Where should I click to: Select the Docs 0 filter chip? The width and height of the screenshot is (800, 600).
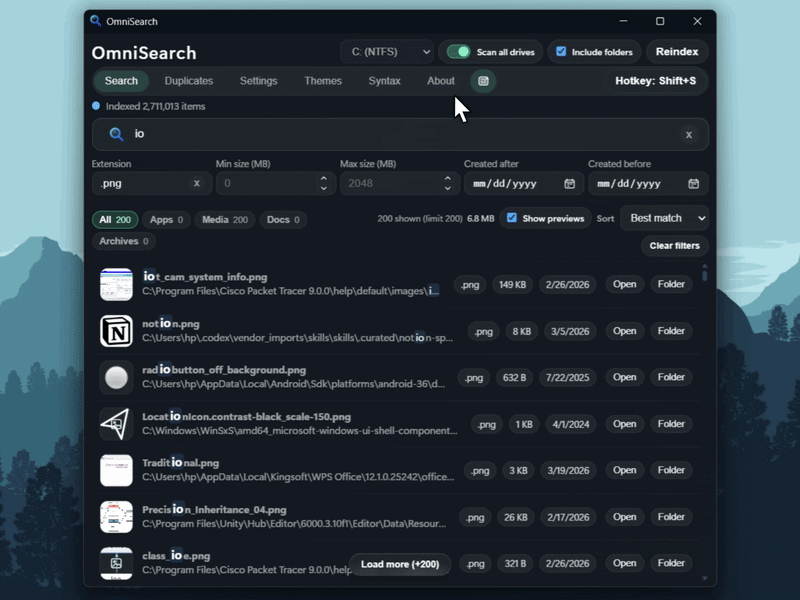point(283,220)
